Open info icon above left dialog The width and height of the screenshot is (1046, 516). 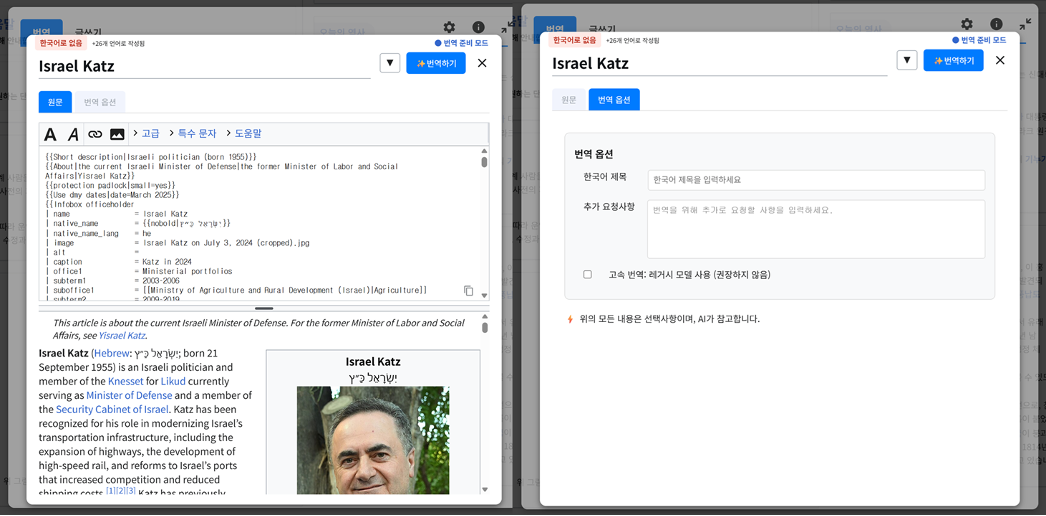click(478, 27)
